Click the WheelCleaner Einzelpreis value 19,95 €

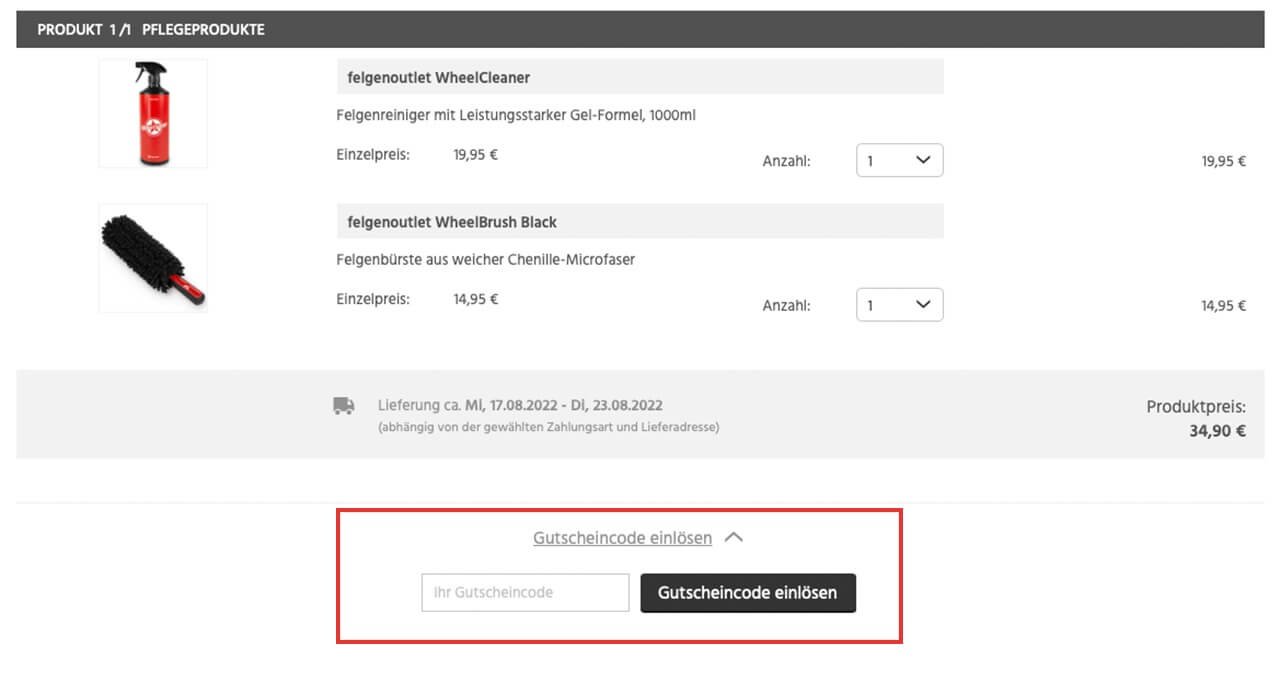pos(475,154)
